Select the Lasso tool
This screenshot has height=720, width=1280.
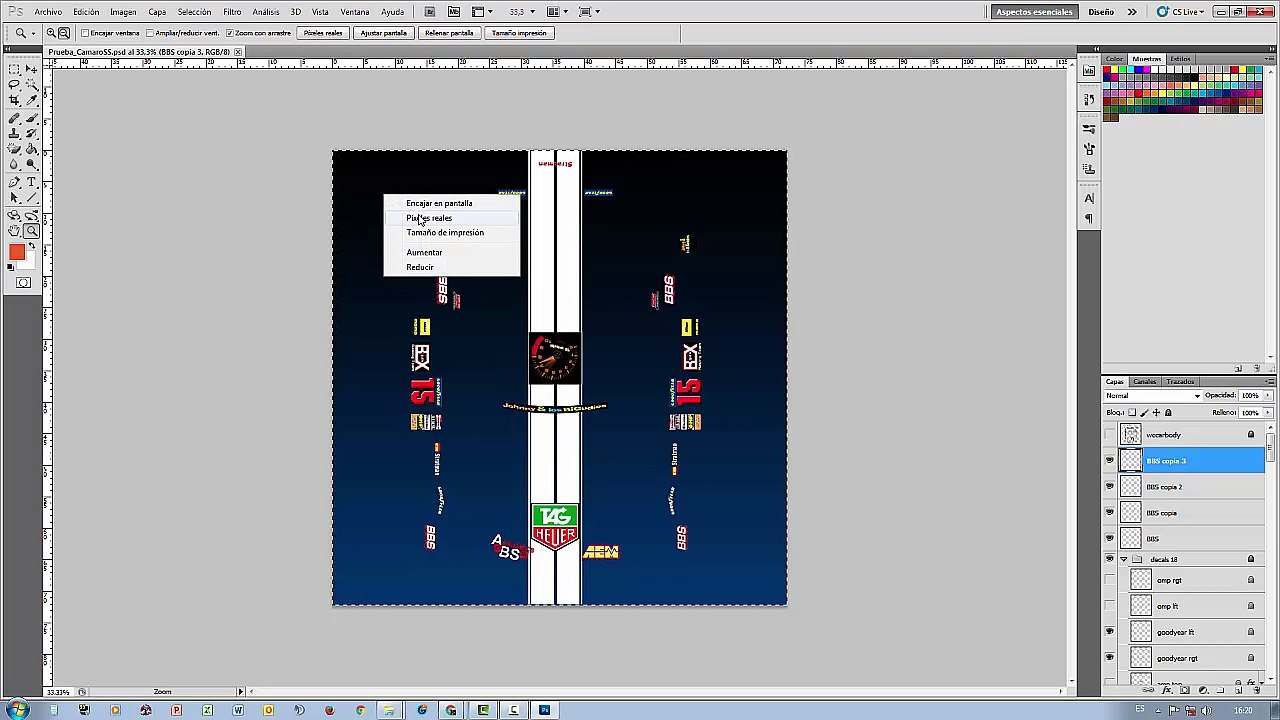click(x=15, y=85)
